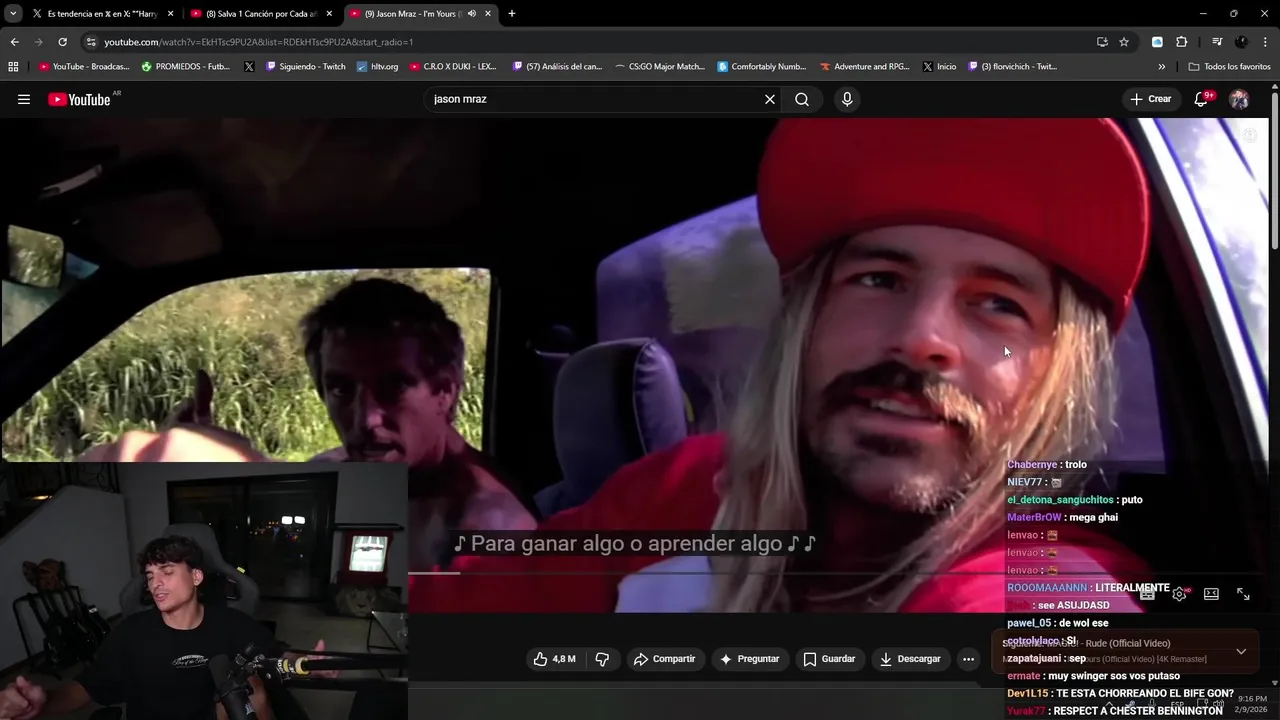This screenshot has height=720, width=1280.
Task: Toggle subtitles in the video player
Action: (1147, 594)
